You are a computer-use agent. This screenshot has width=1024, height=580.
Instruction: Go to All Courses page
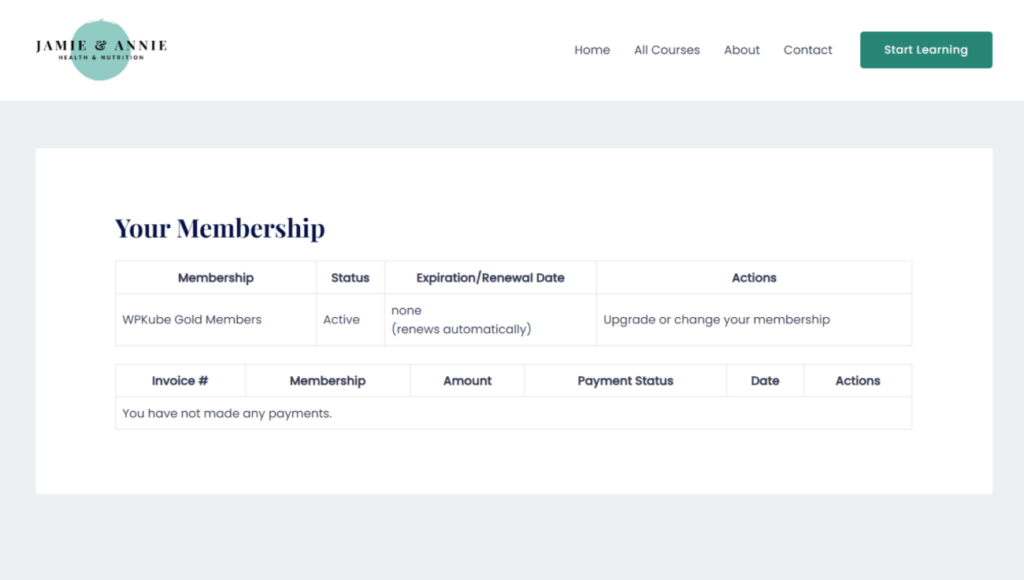click(667, 50)
